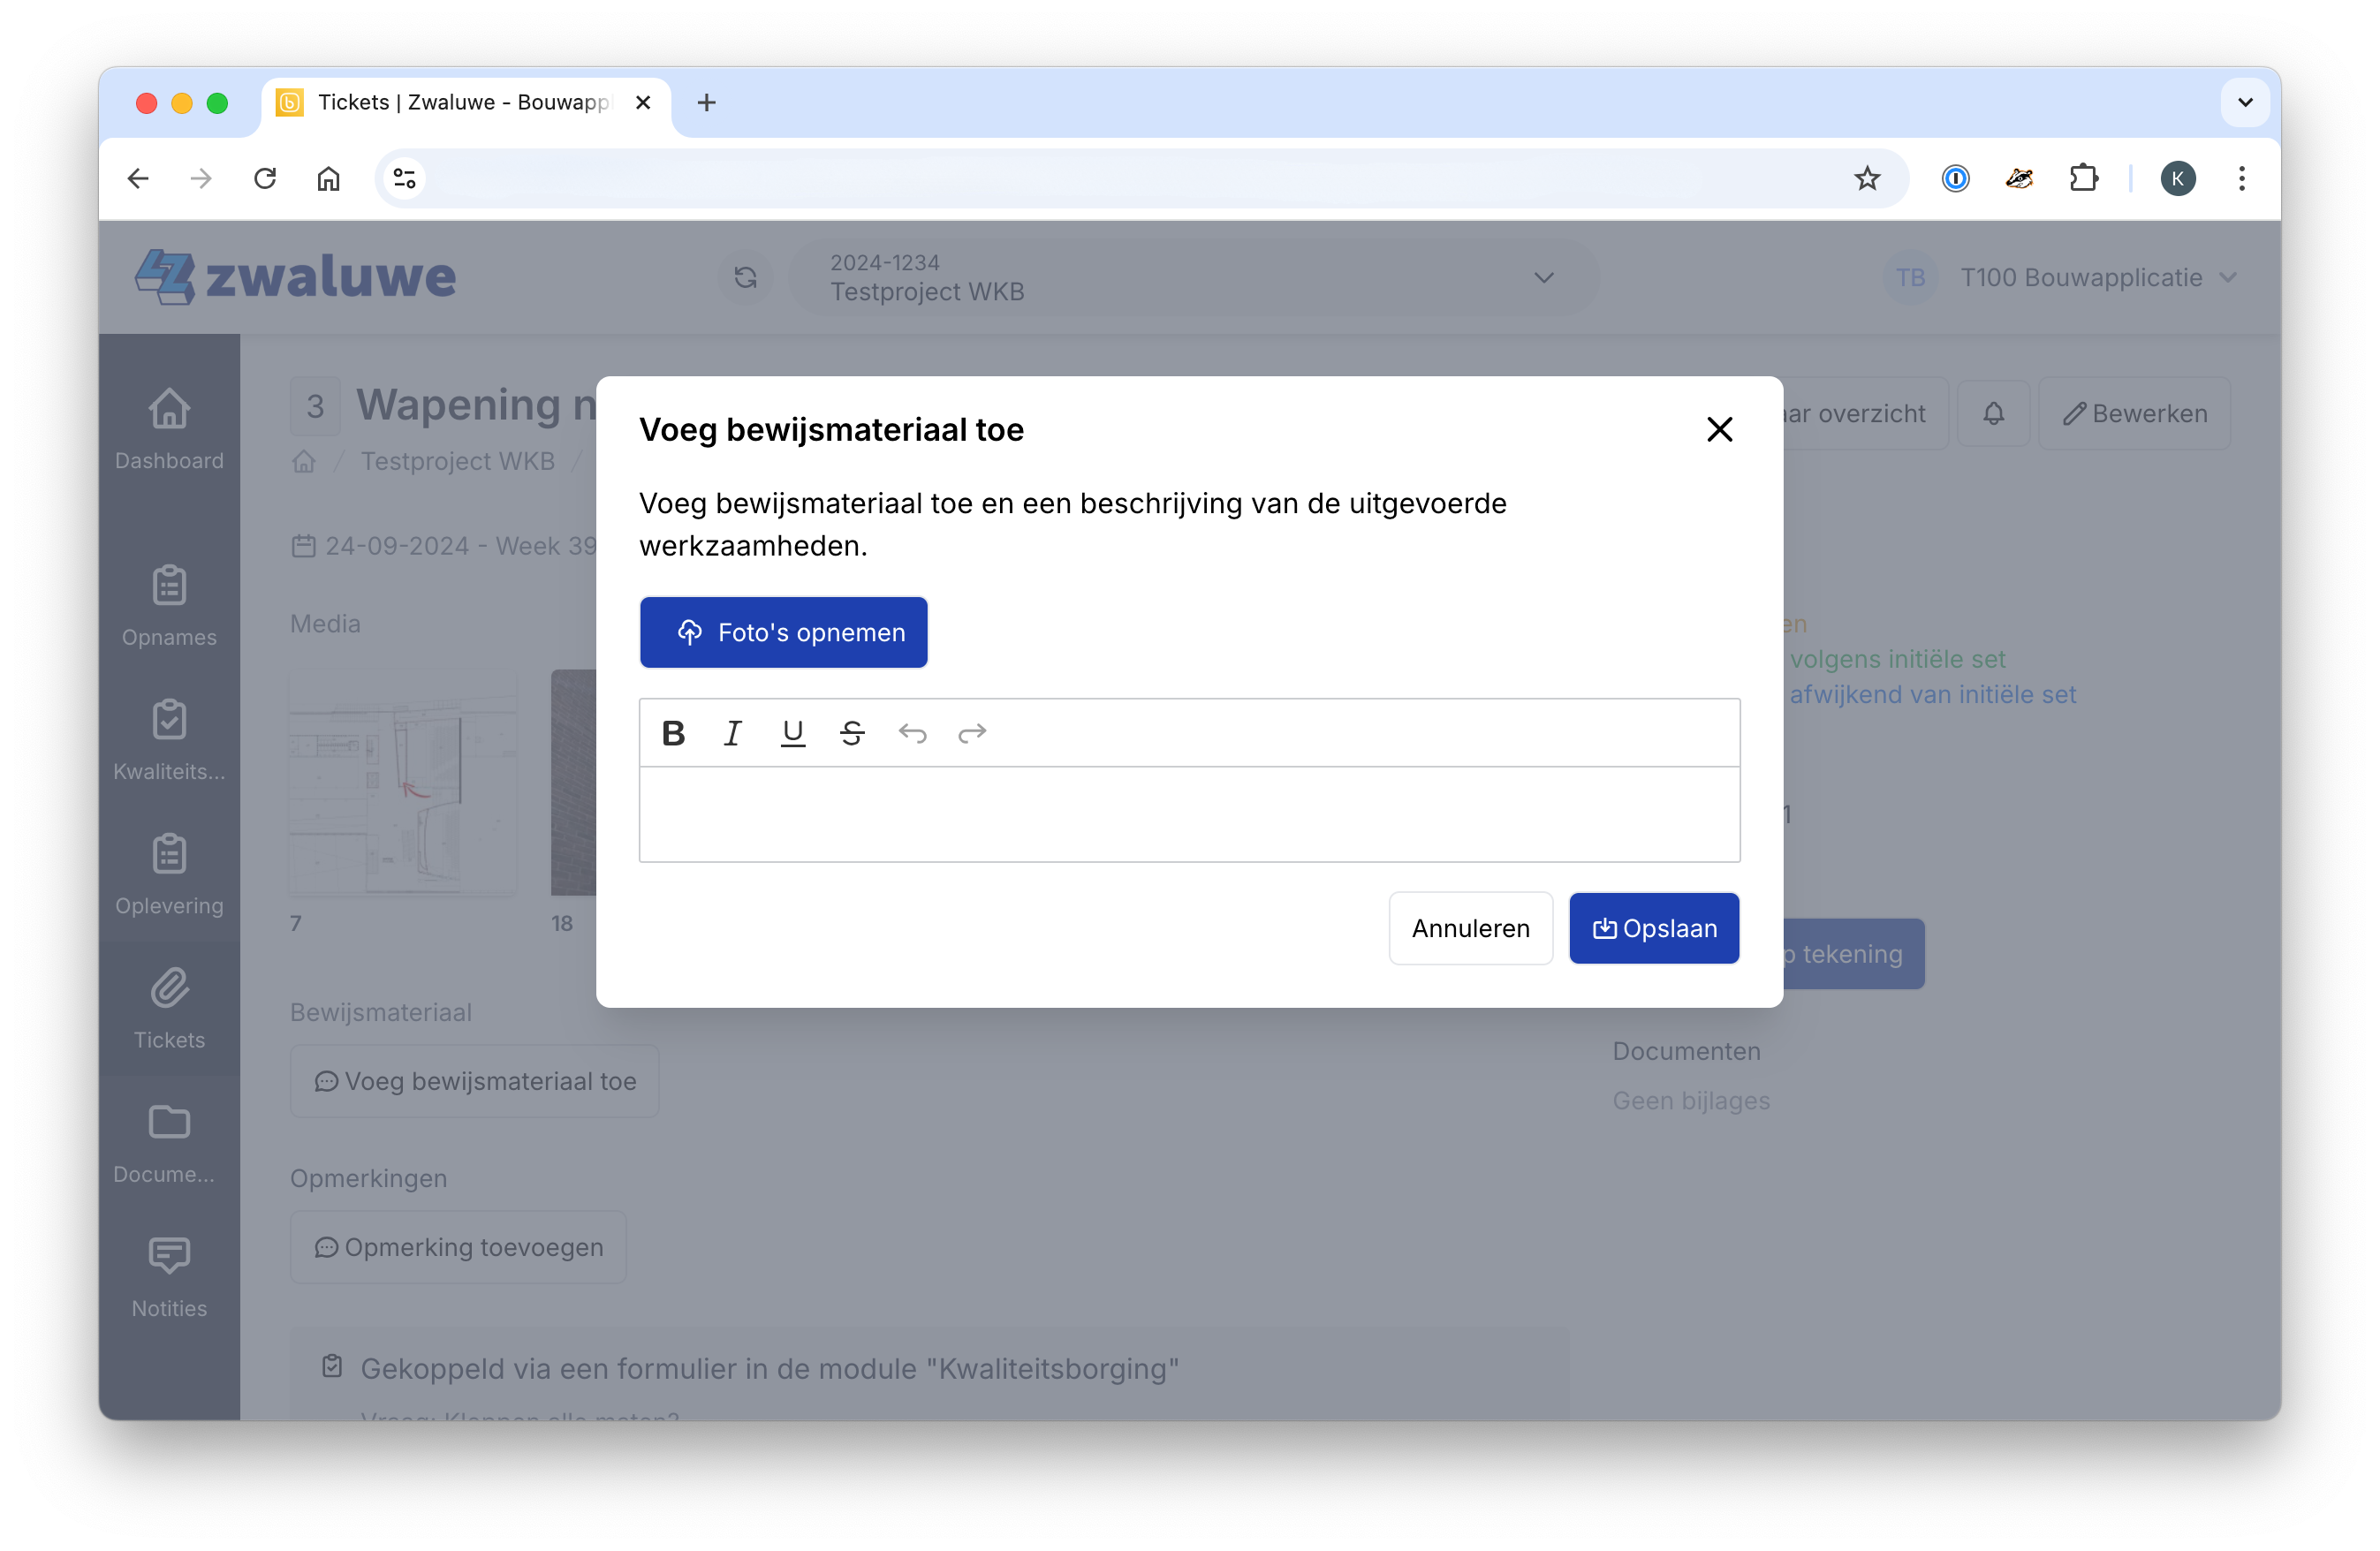Click the project sync refresh icon
Image resolution: width=2380 pixels, height=1551 pixels.
[745, 277]
